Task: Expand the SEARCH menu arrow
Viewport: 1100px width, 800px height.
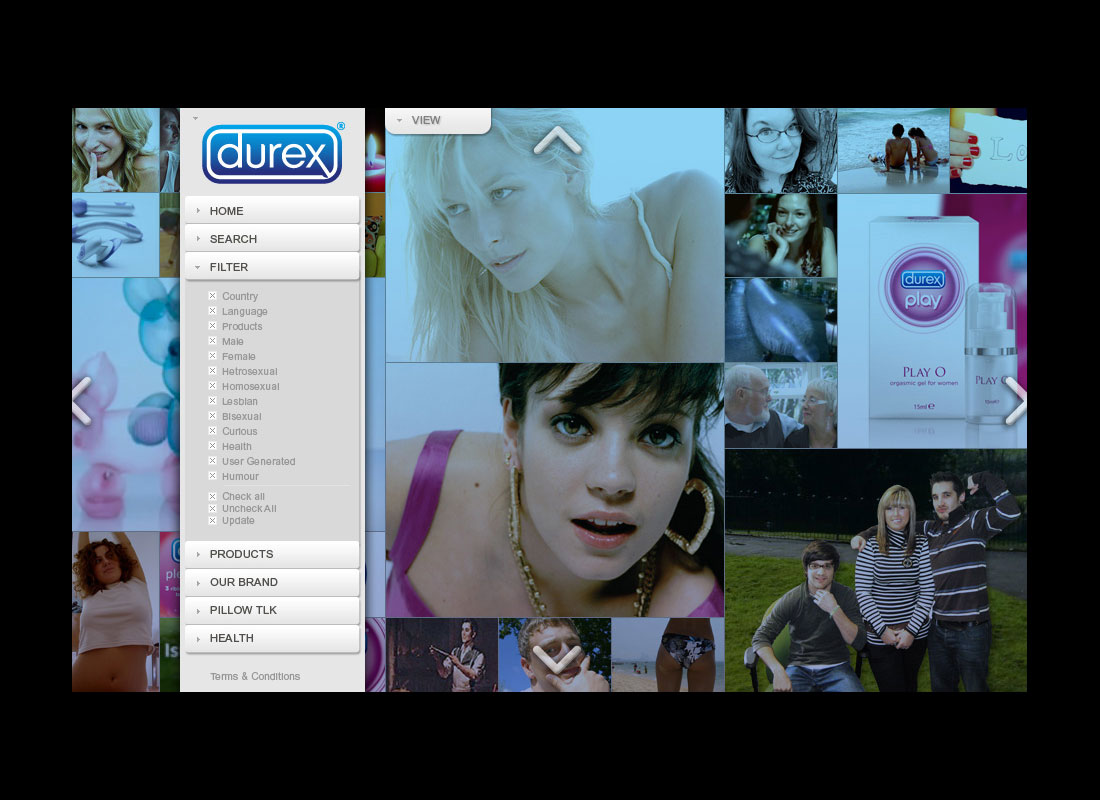Action: click(199, 239)
